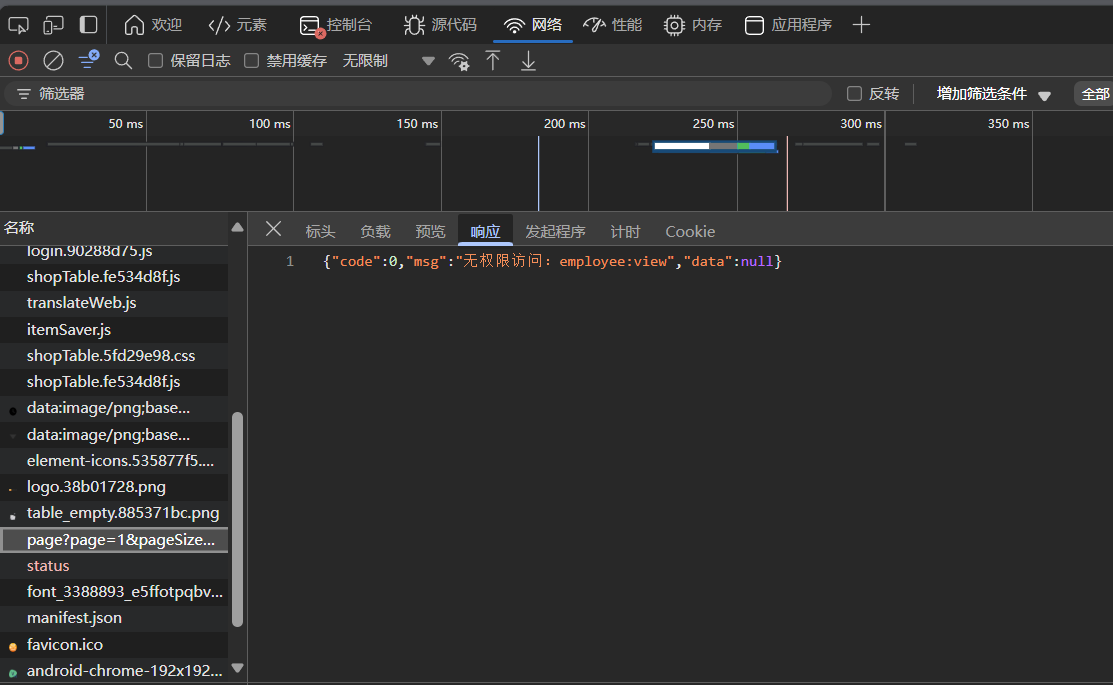The image size is (1113, 685).
Task: Select the 全部 filter button
Action: (1094, 94)
